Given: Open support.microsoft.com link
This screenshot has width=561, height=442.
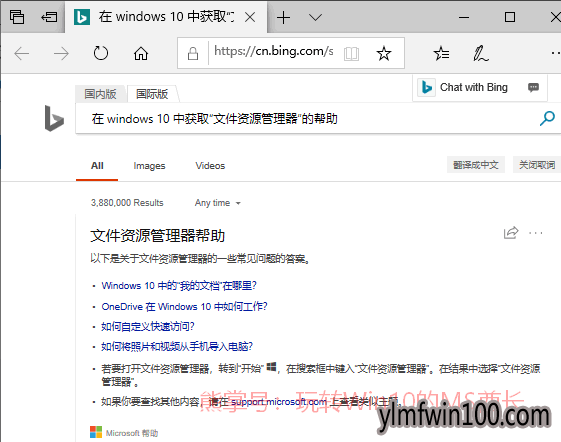Looking at the screenshot, I should pos(278,402).
